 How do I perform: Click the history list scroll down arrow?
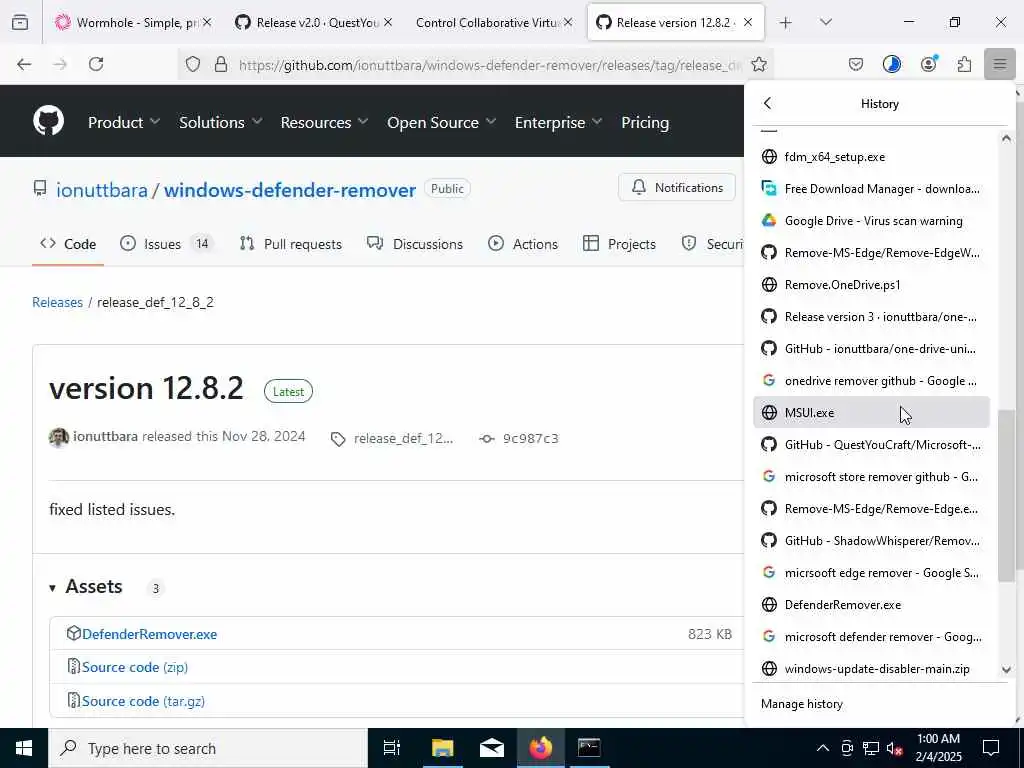tap(1006, 669)
